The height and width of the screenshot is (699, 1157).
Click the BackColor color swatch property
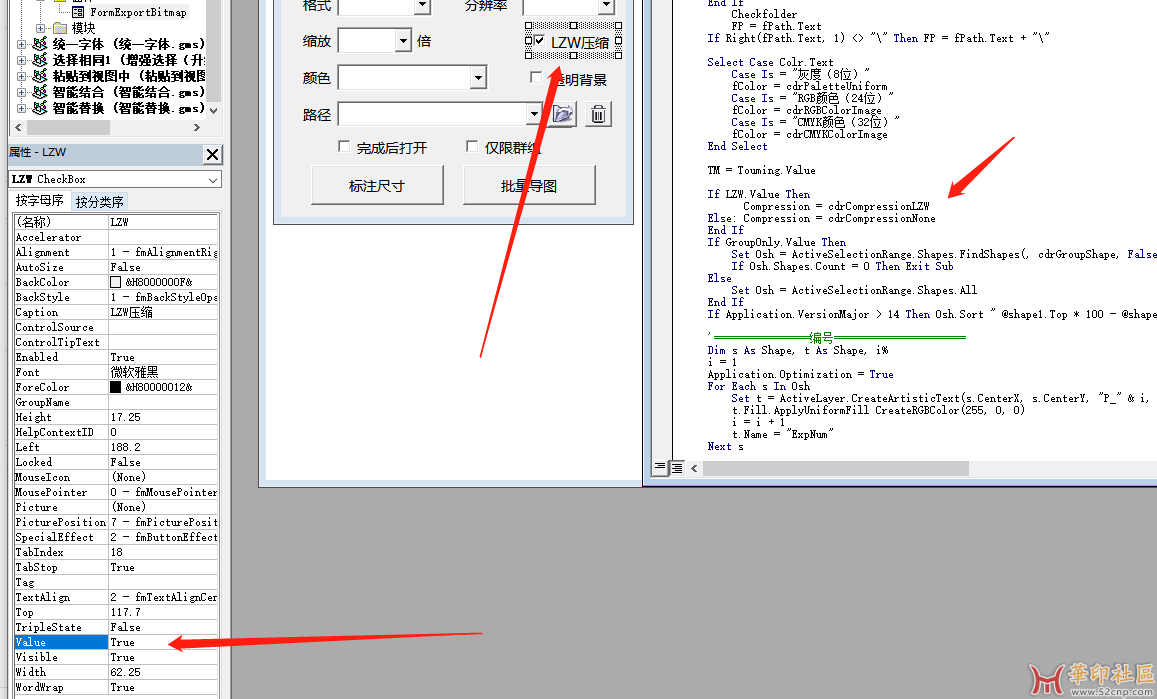116,282
